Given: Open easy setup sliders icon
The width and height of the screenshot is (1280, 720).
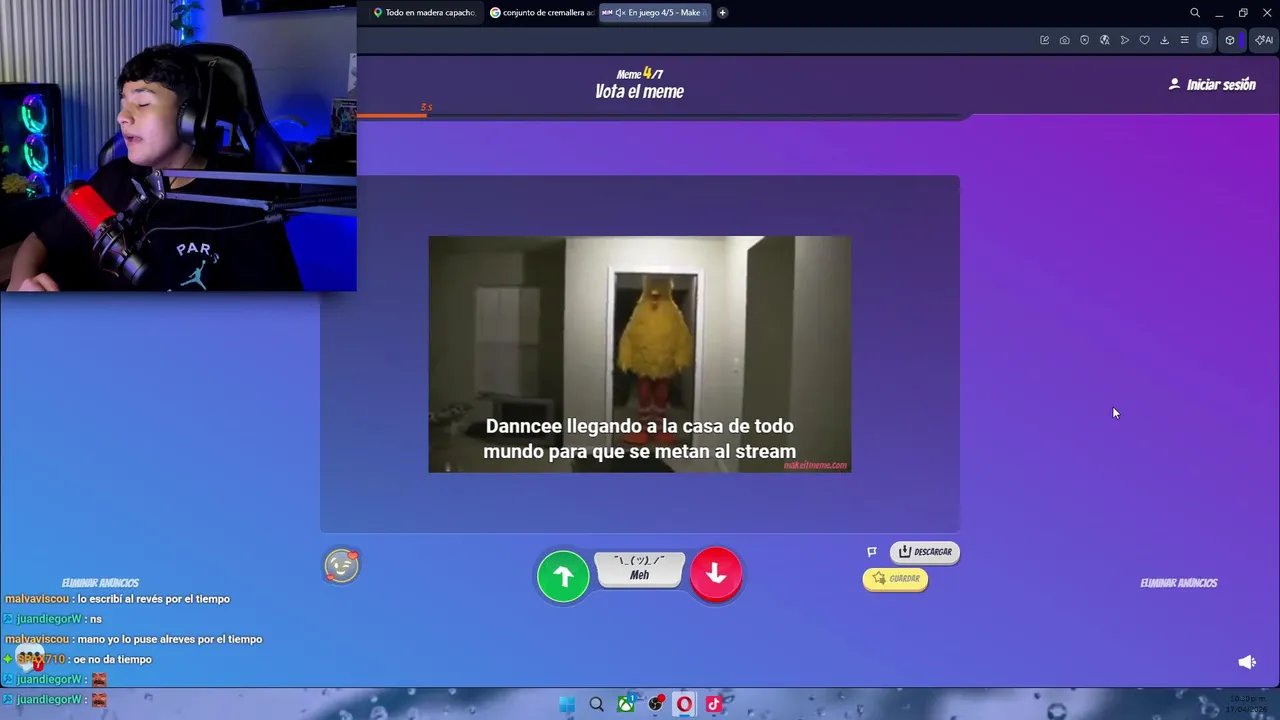Looking at the screenshot, I should click(x=1185, y=40).
